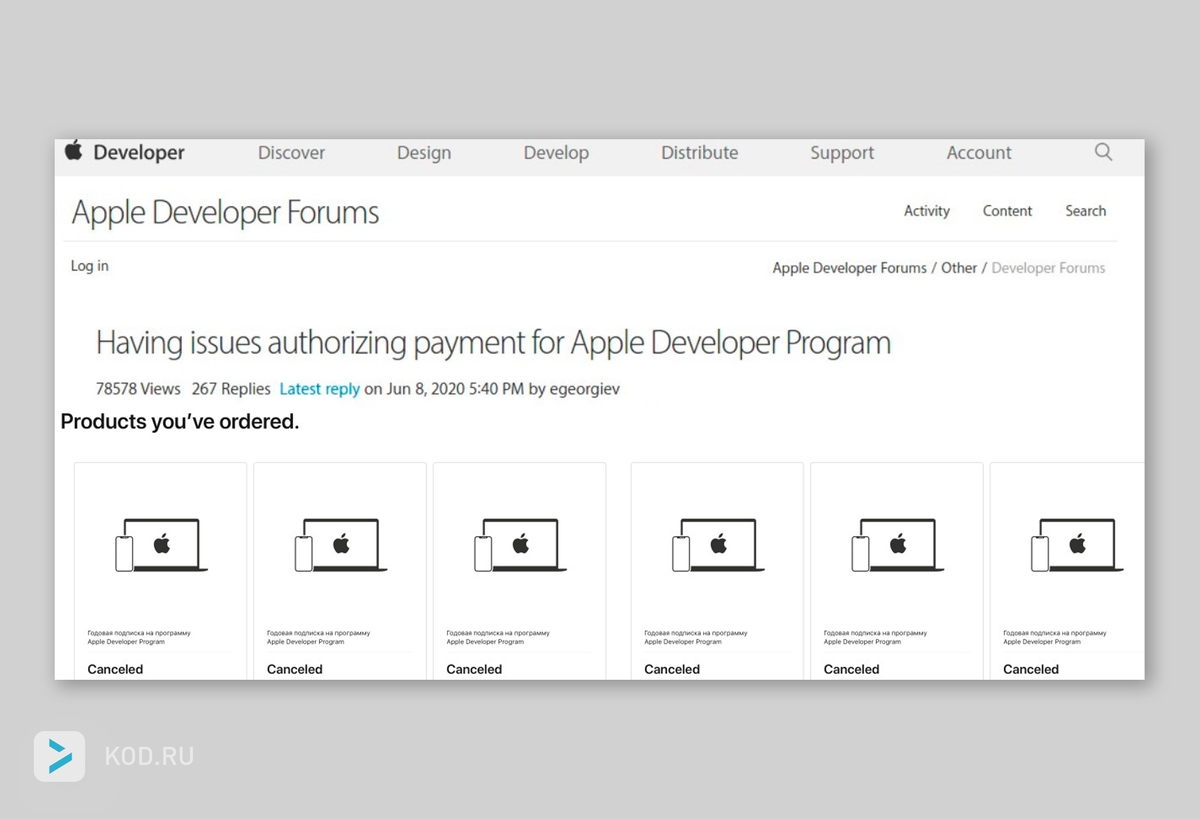Open the thread title about authorizing payment
The height and width of the screenshot is (819, 1200).
(493, 343)
